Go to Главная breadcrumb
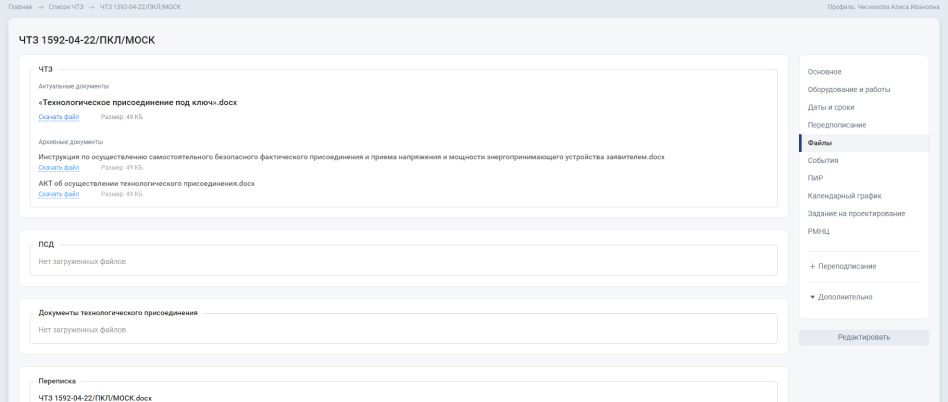The height and width of the screenshot is (402, 948). click(20, 7)
